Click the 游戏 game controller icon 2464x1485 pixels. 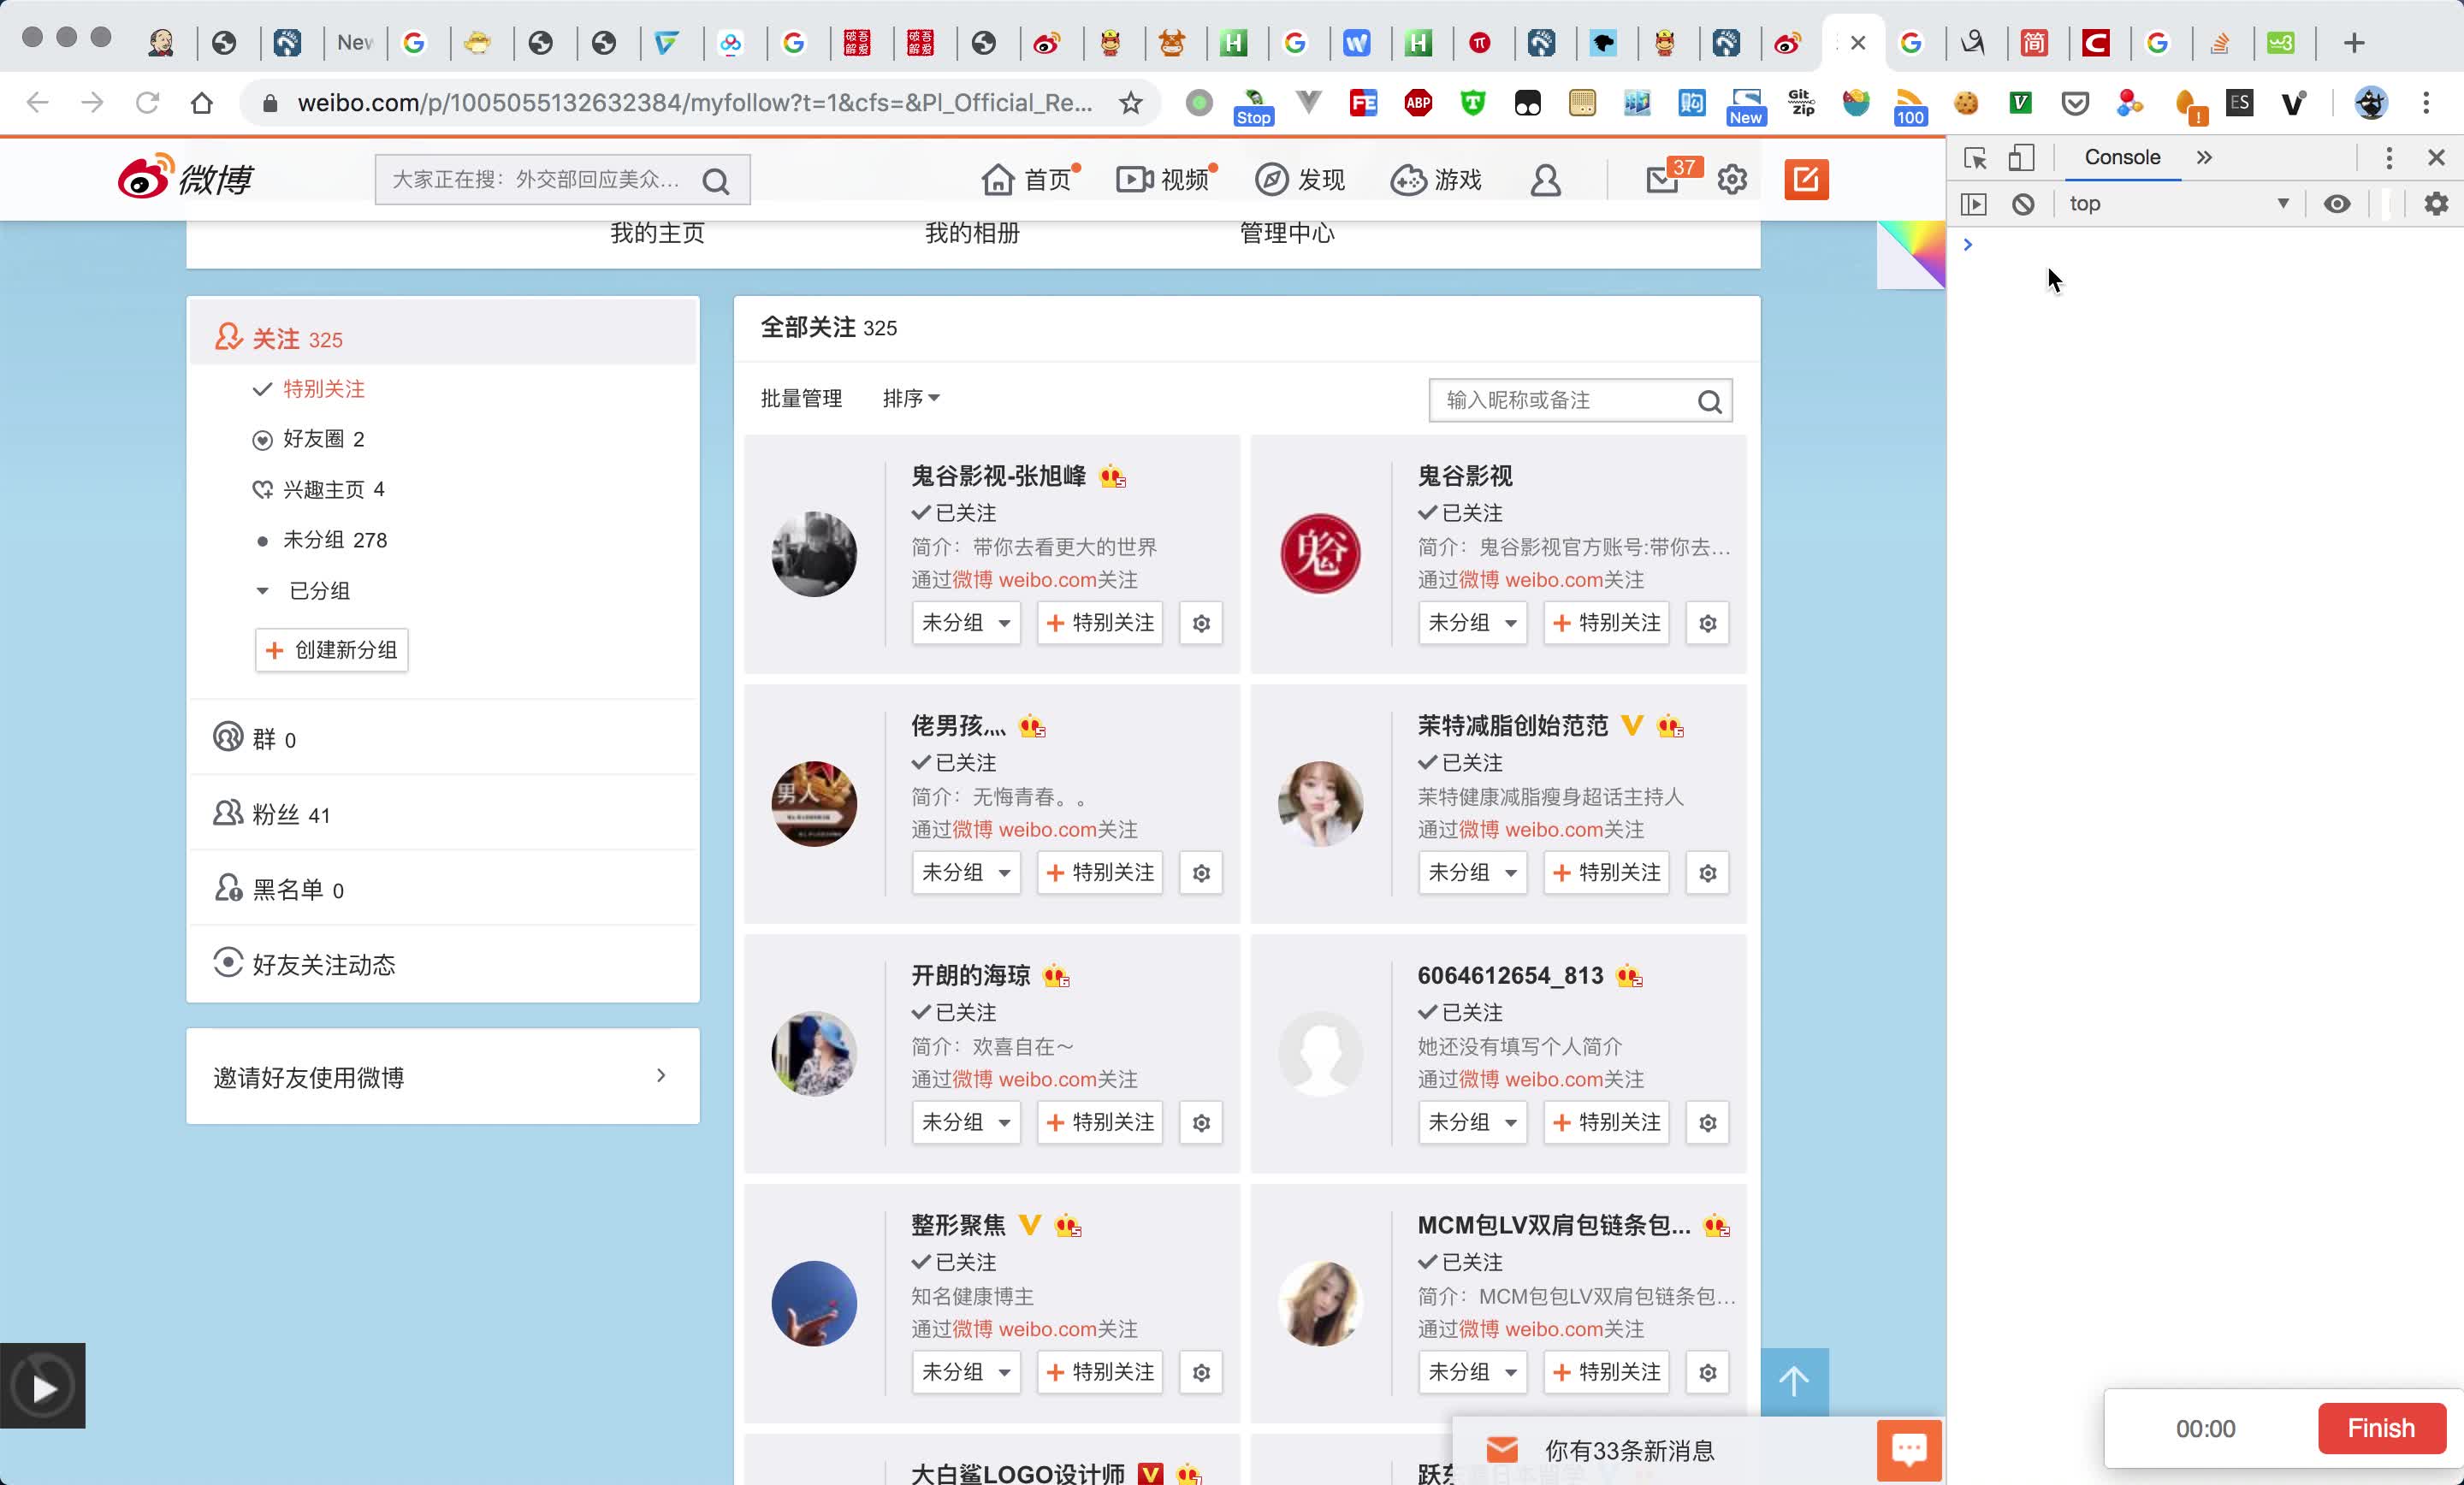point(1410,180)
